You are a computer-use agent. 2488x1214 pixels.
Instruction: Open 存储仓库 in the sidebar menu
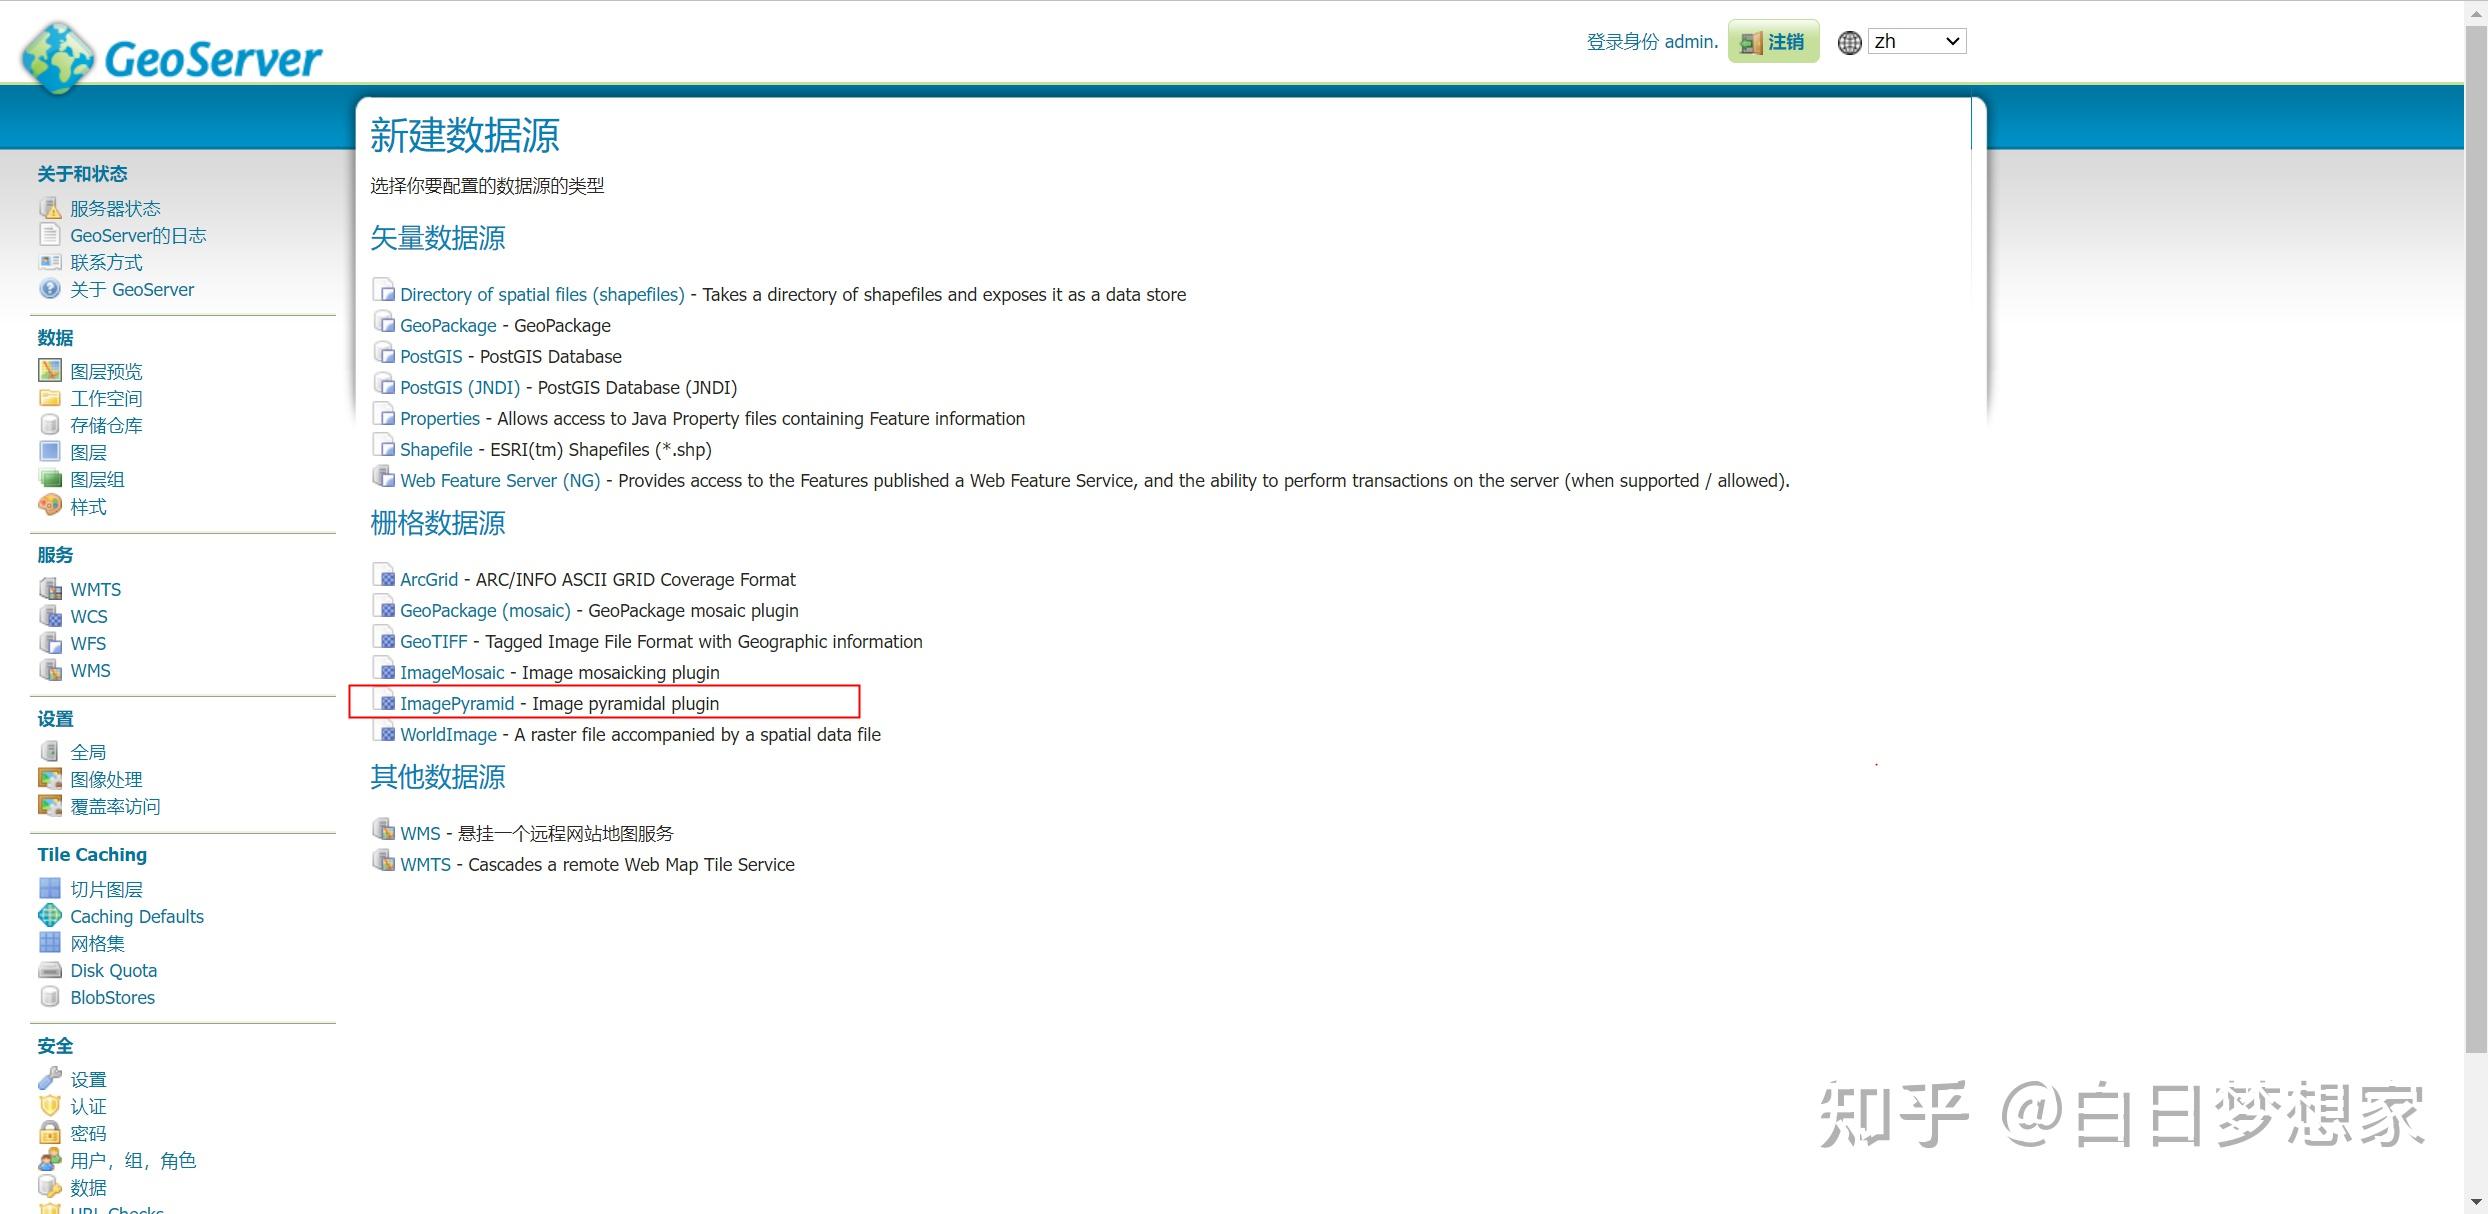pos(106,425)
